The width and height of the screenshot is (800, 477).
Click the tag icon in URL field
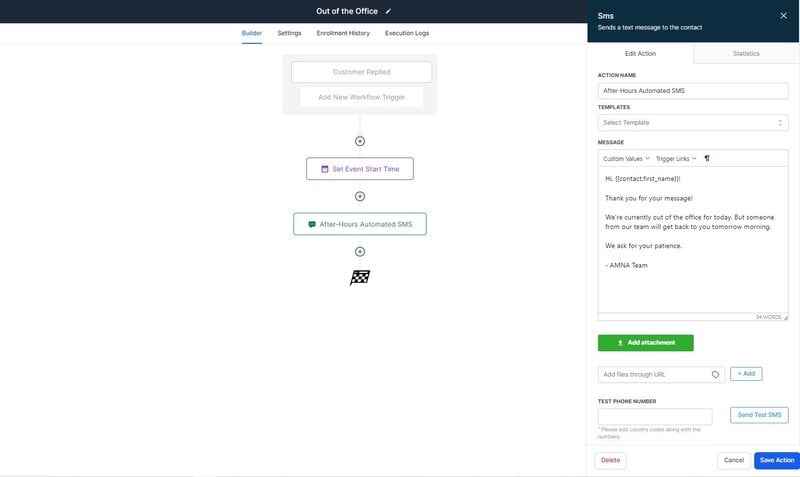point(715,374)
